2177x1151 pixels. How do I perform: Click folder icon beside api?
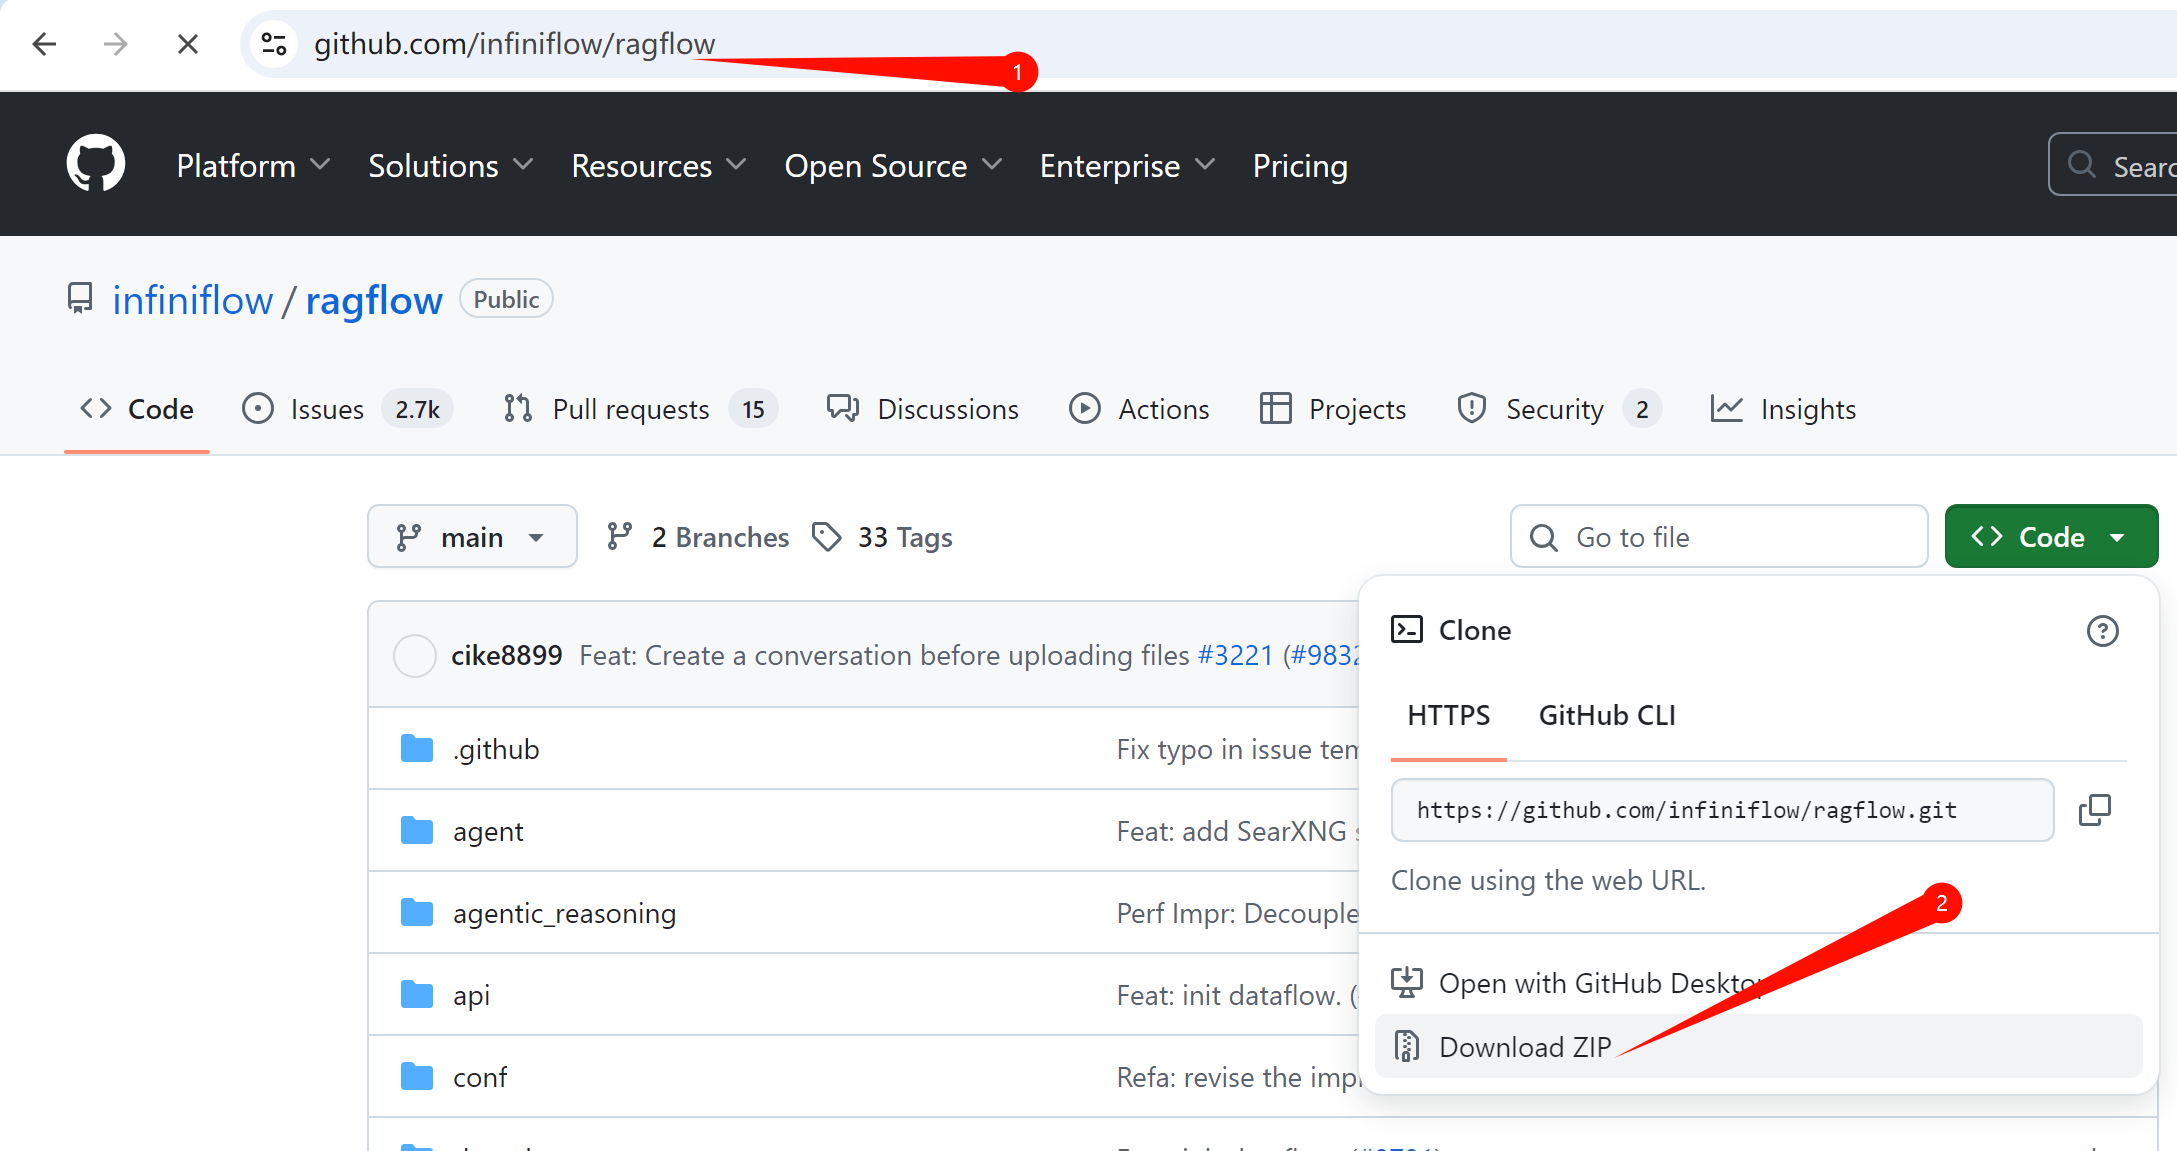417,994
